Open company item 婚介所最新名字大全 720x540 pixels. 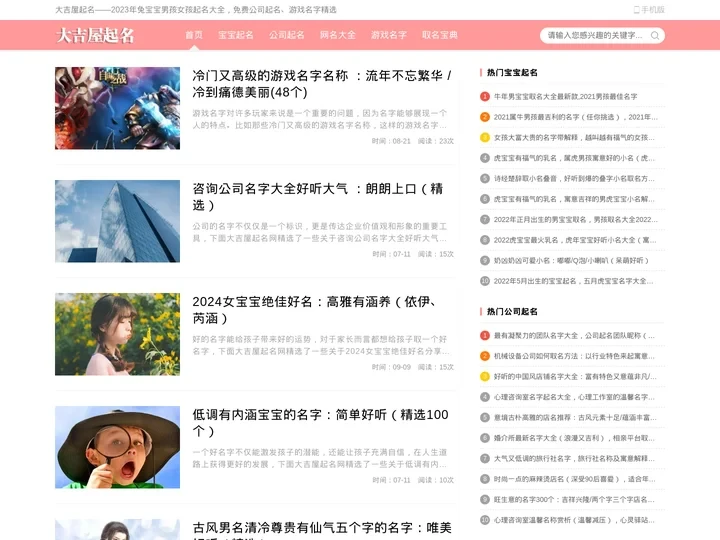(x=574, y=438)
